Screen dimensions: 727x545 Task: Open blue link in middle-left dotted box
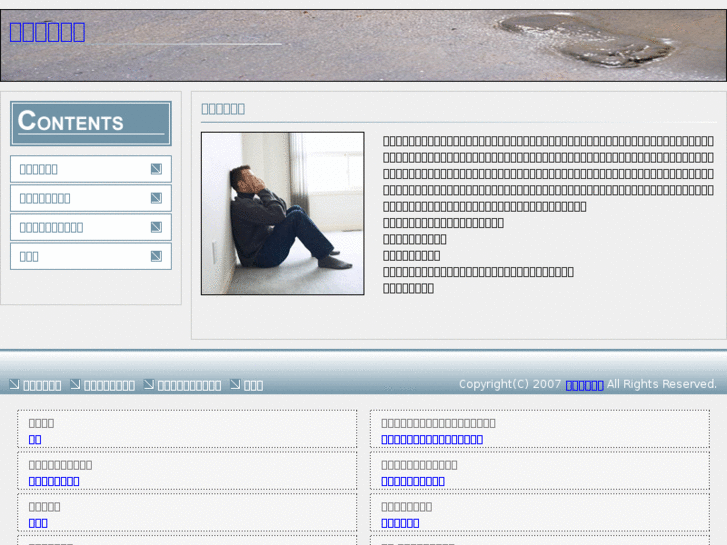54,481
